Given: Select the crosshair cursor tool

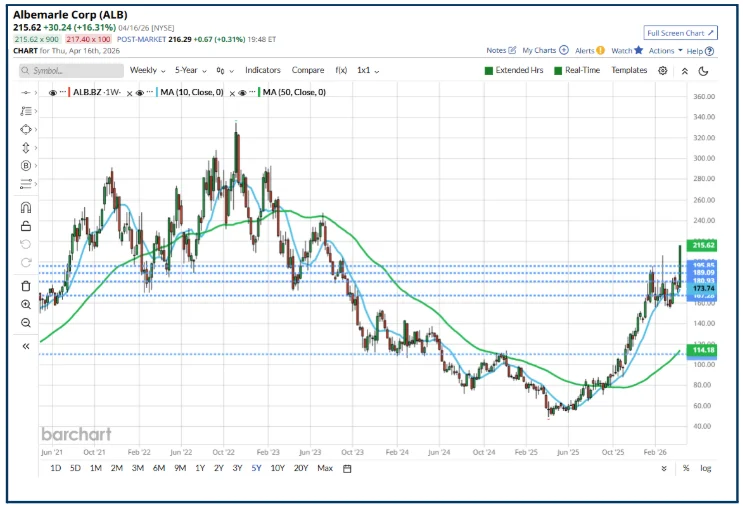Looking at the screenshot, I should coord(26,92).
